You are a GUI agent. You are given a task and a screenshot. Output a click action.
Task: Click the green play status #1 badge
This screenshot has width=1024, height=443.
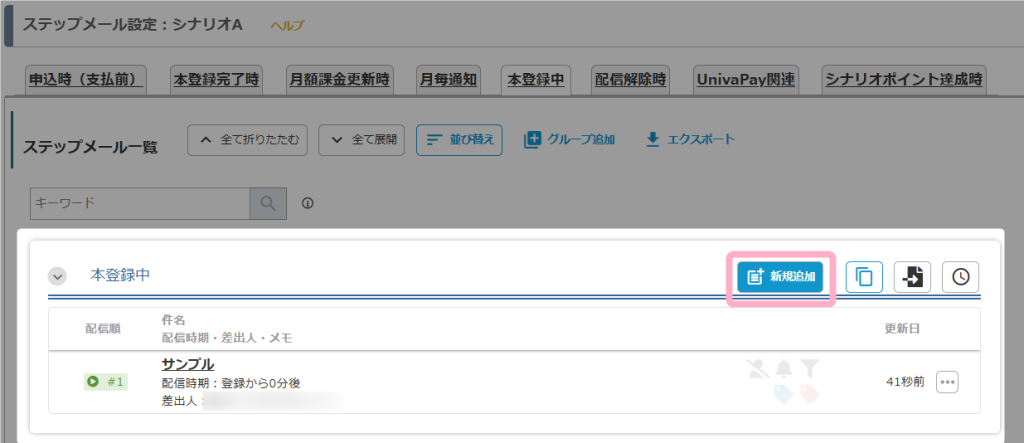[x=105, y=381]
